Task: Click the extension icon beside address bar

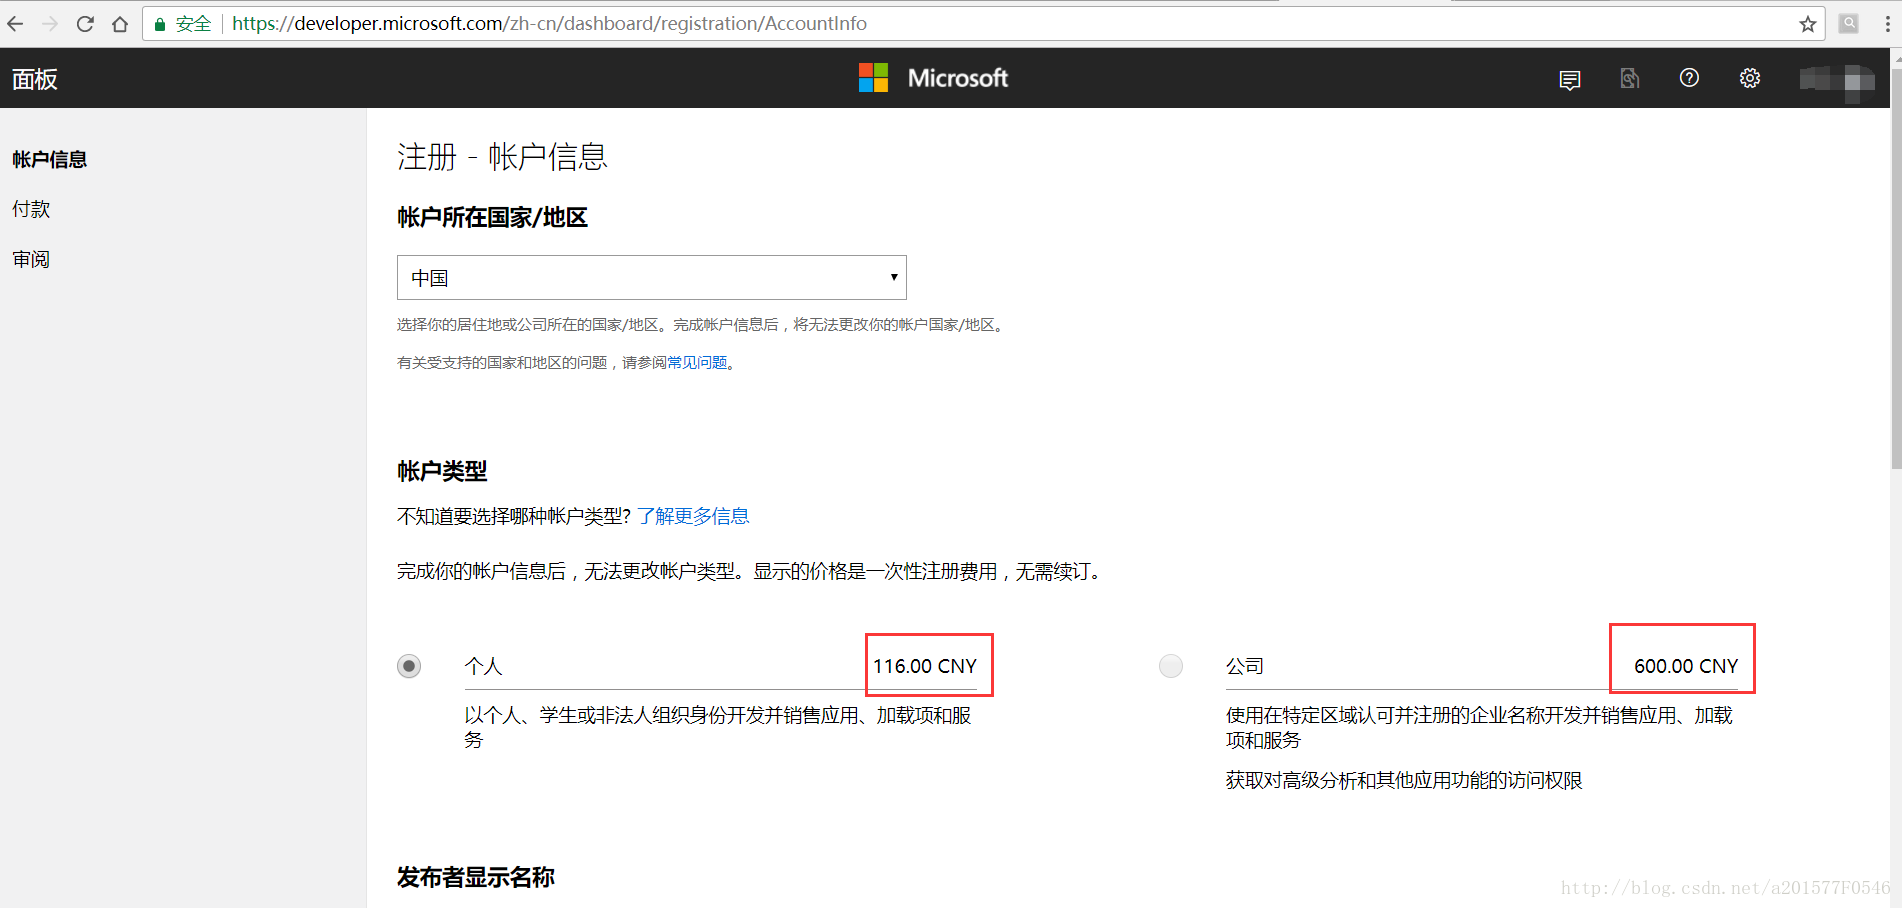Action: pos(1849,23)
